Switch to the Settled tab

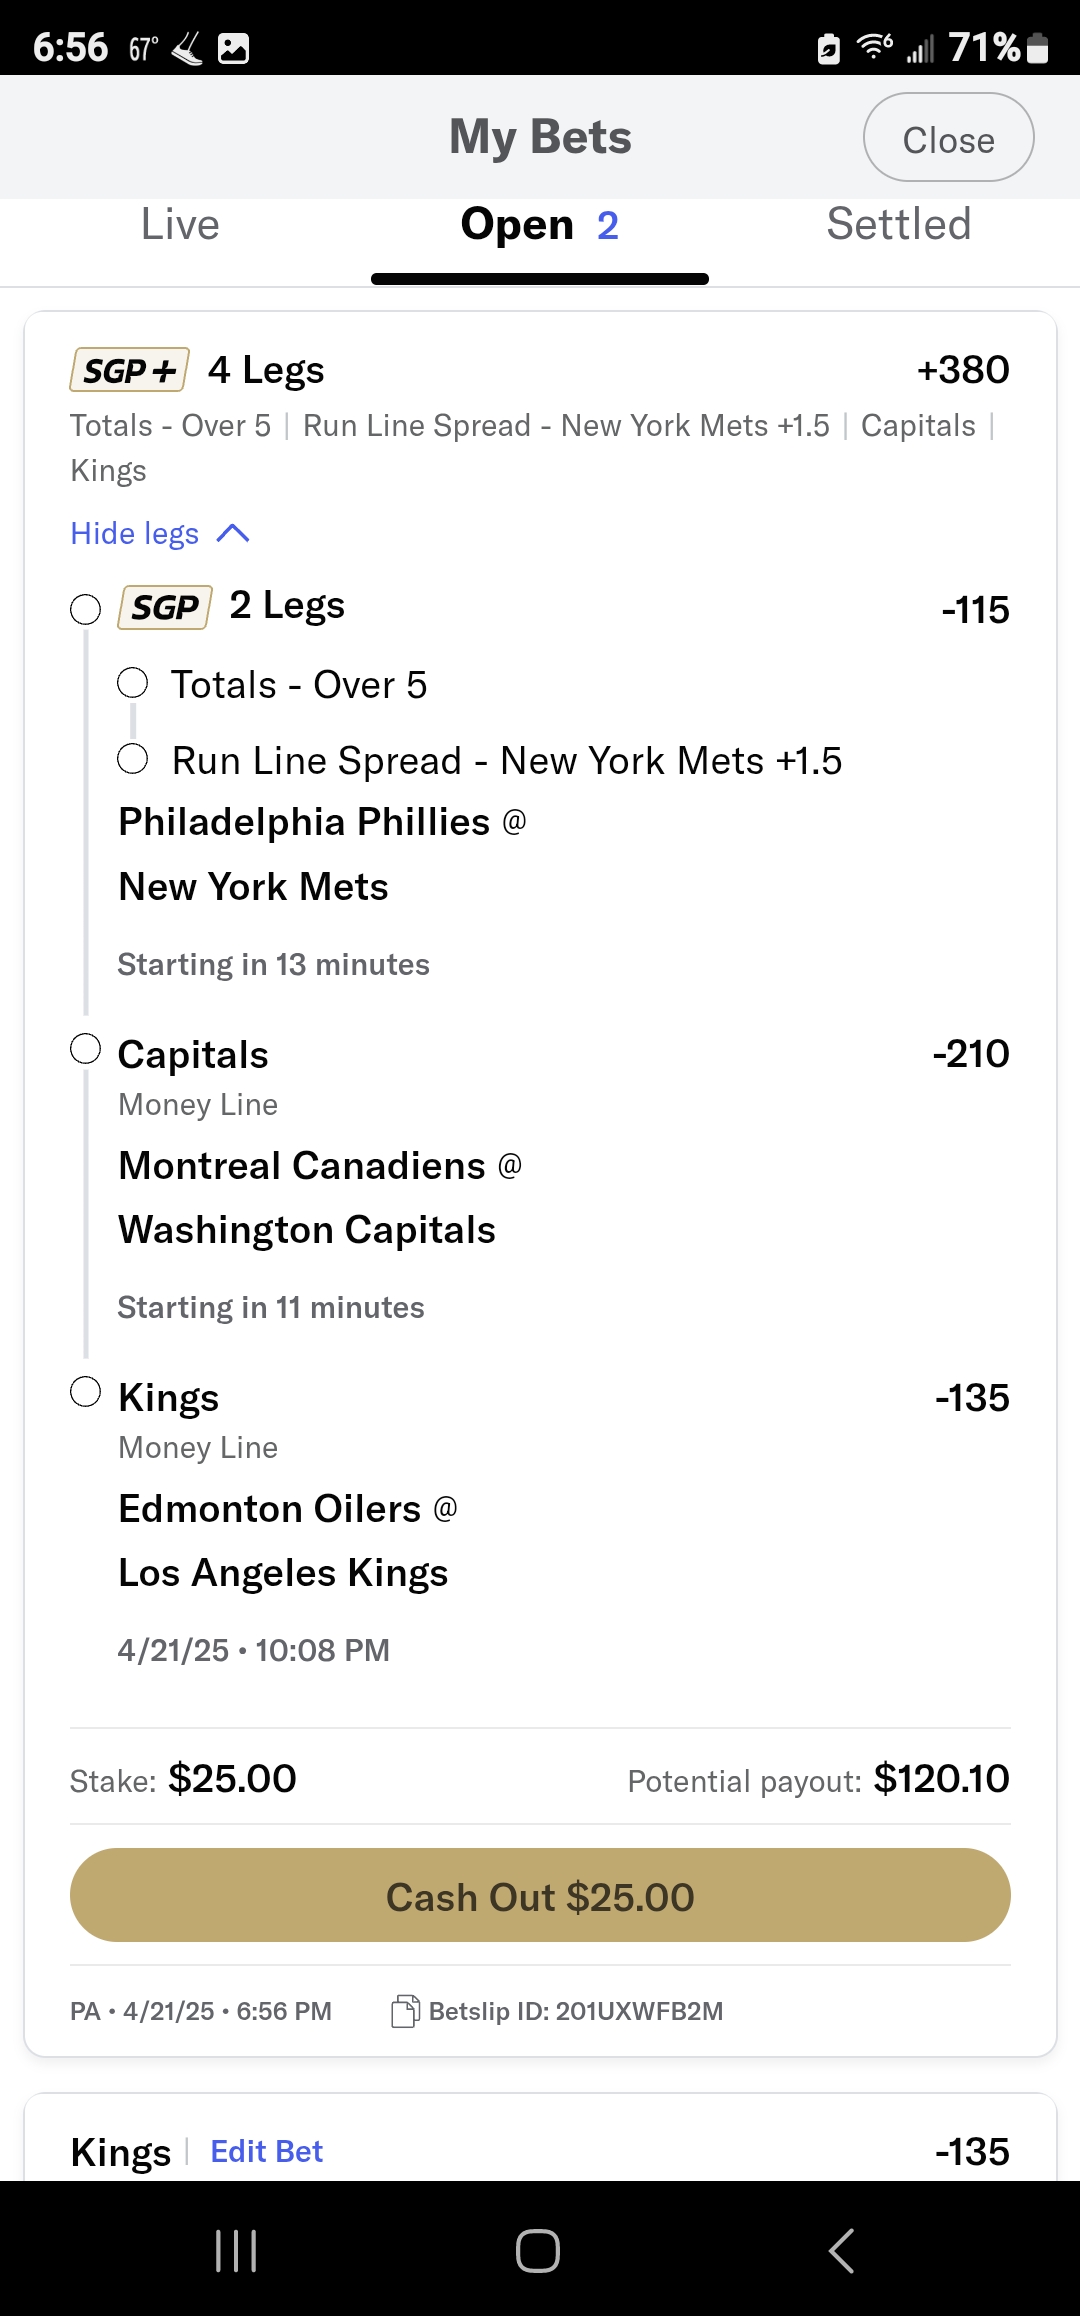point(898,224)
